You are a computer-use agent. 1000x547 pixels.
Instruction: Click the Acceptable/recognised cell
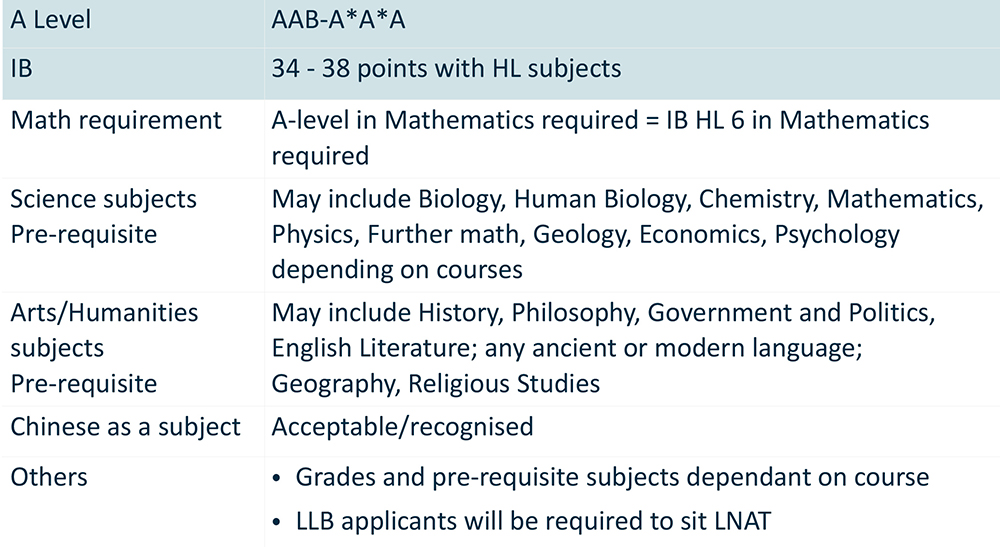point(402,427)
